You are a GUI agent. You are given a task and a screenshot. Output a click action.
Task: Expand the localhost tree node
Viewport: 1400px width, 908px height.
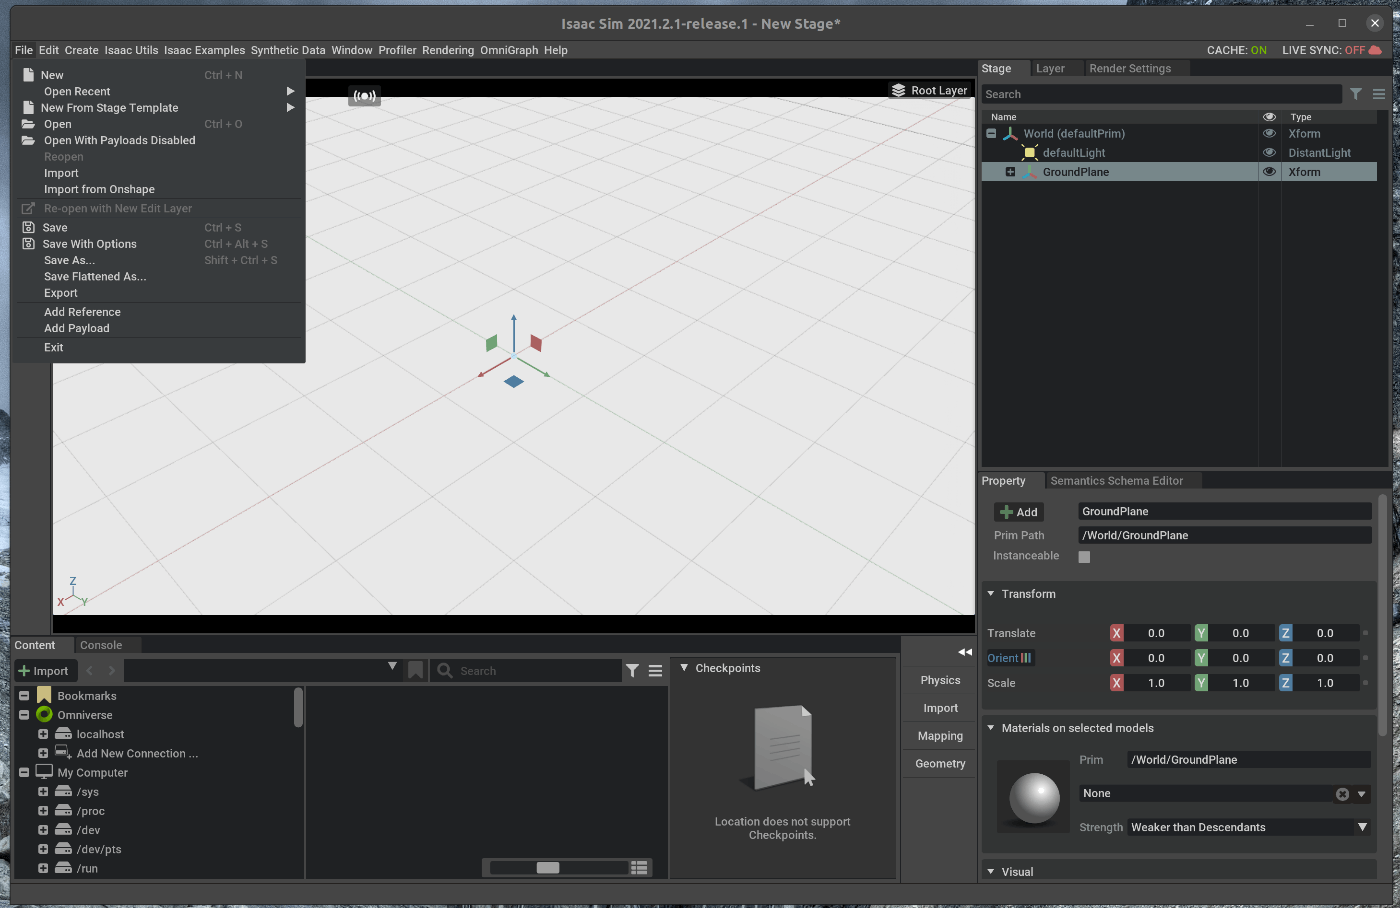pyautogui.click(x=43, y=734)
